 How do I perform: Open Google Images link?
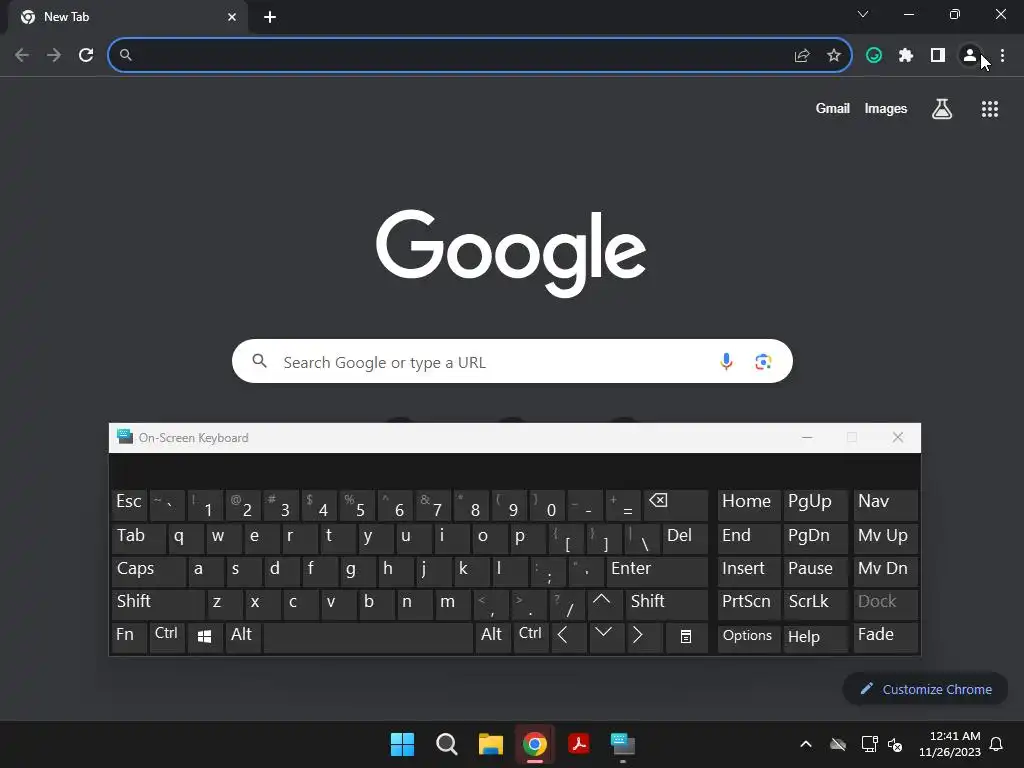886,108
